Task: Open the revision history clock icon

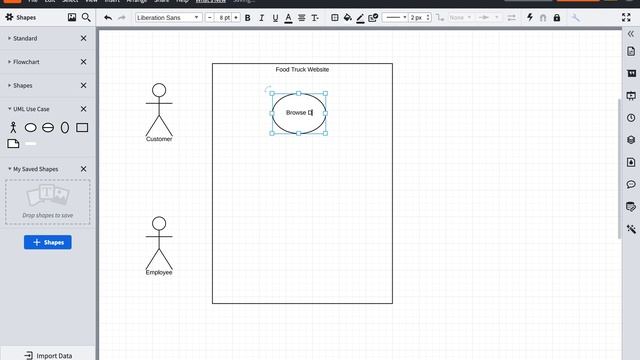Action: [x=631, y=118]
